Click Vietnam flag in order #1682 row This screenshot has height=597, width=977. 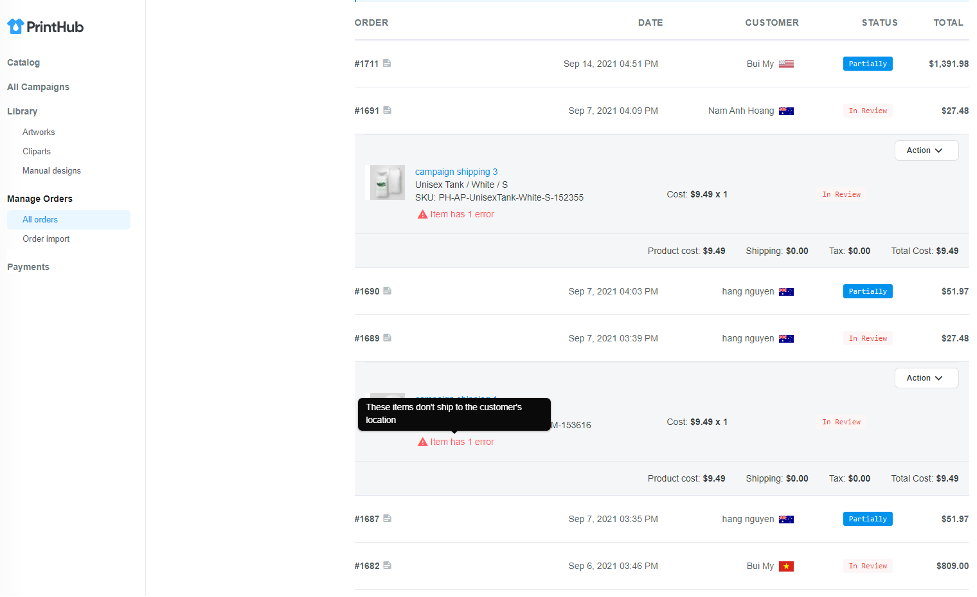click(x=786, y=566)
